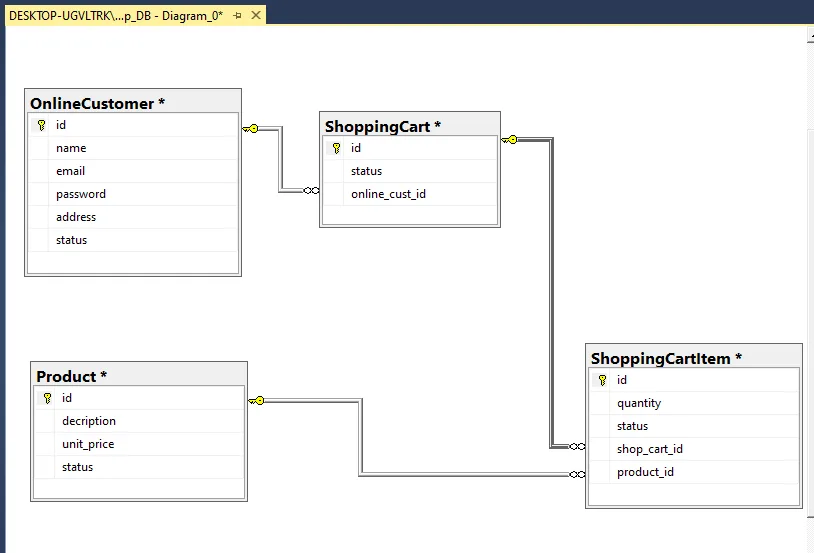The width and height of the screenshot is (814, 553).
Task: Select the address column in OnlineCustomer
Action: tap(133, 217)
